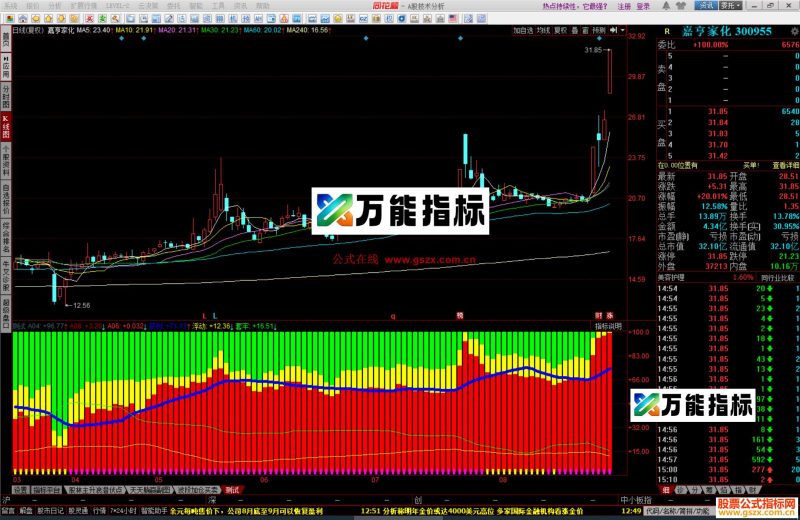Viewport: 800px width, 520px height.
Task: Open 股市日记 in status bar
Action: 51,511
